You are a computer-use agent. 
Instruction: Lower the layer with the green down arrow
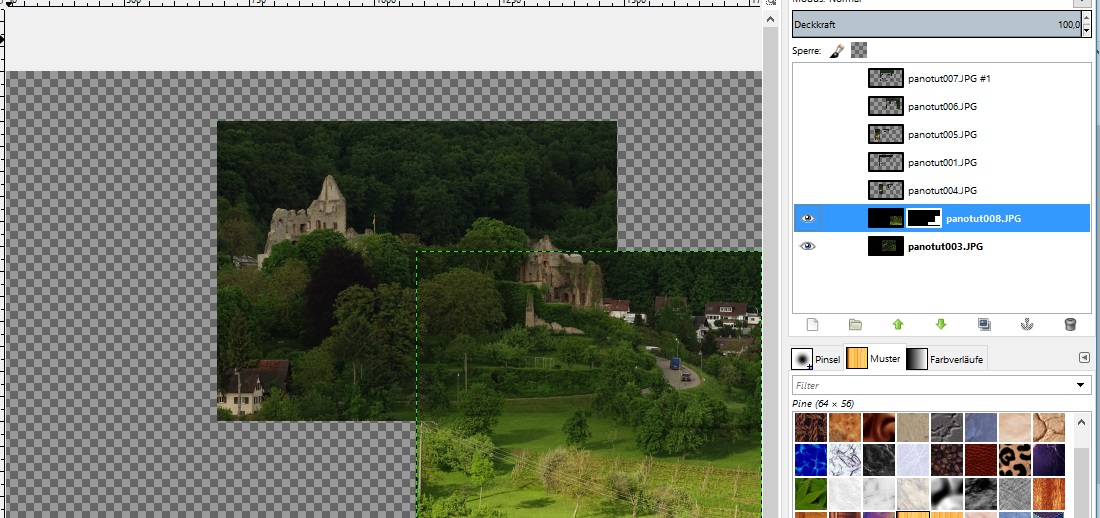pos(941,324)
